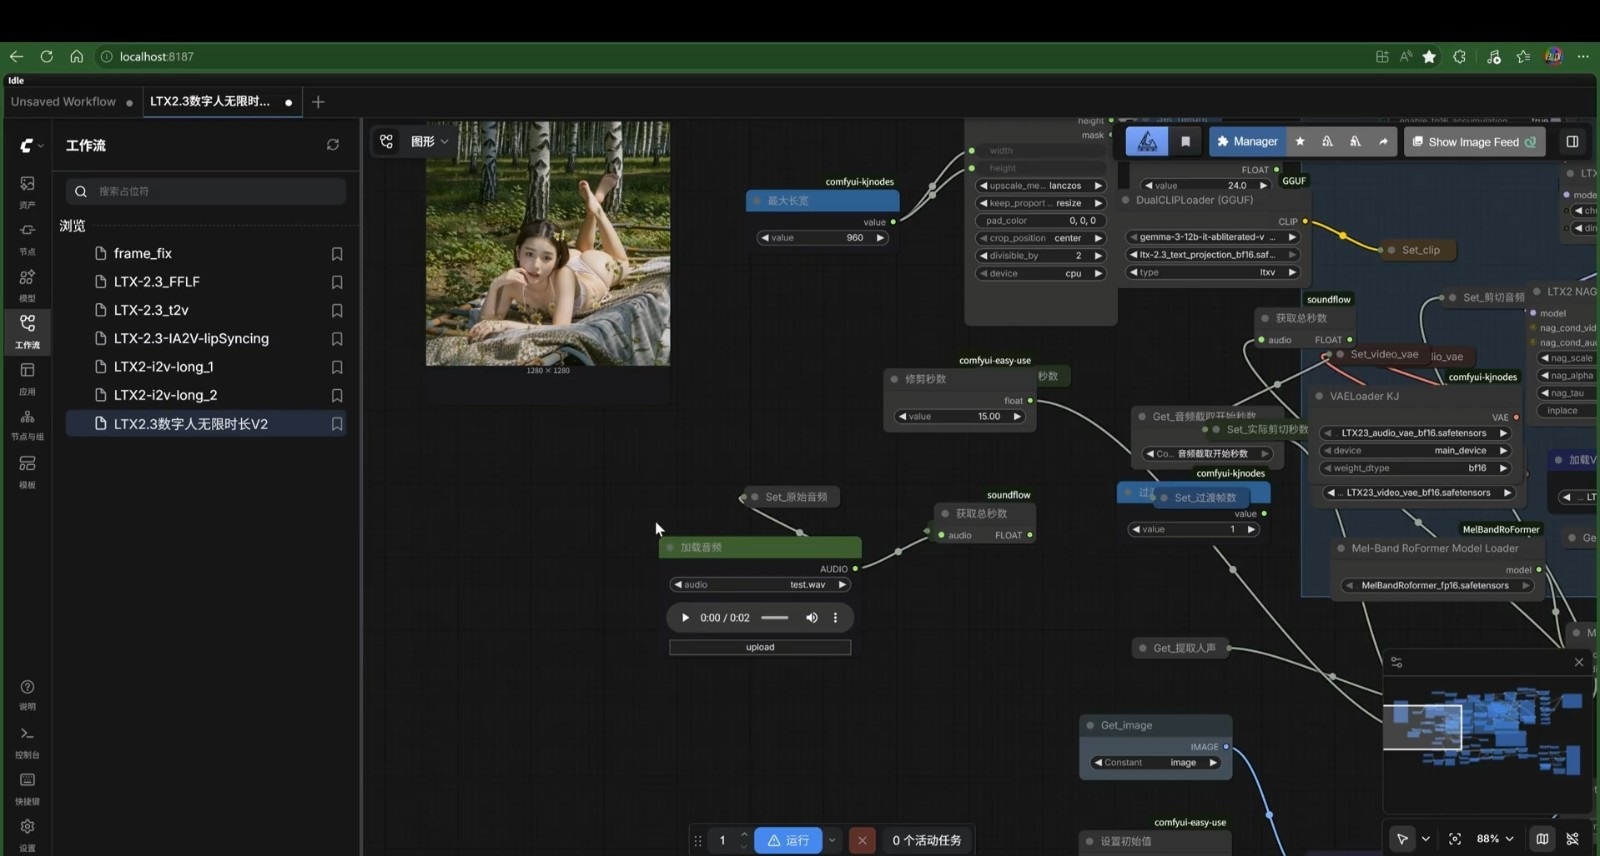Open the Templates (模板) sidebar panel
Image resolution: width=1600 pixels, height=856 pixels.
(27, 468)
